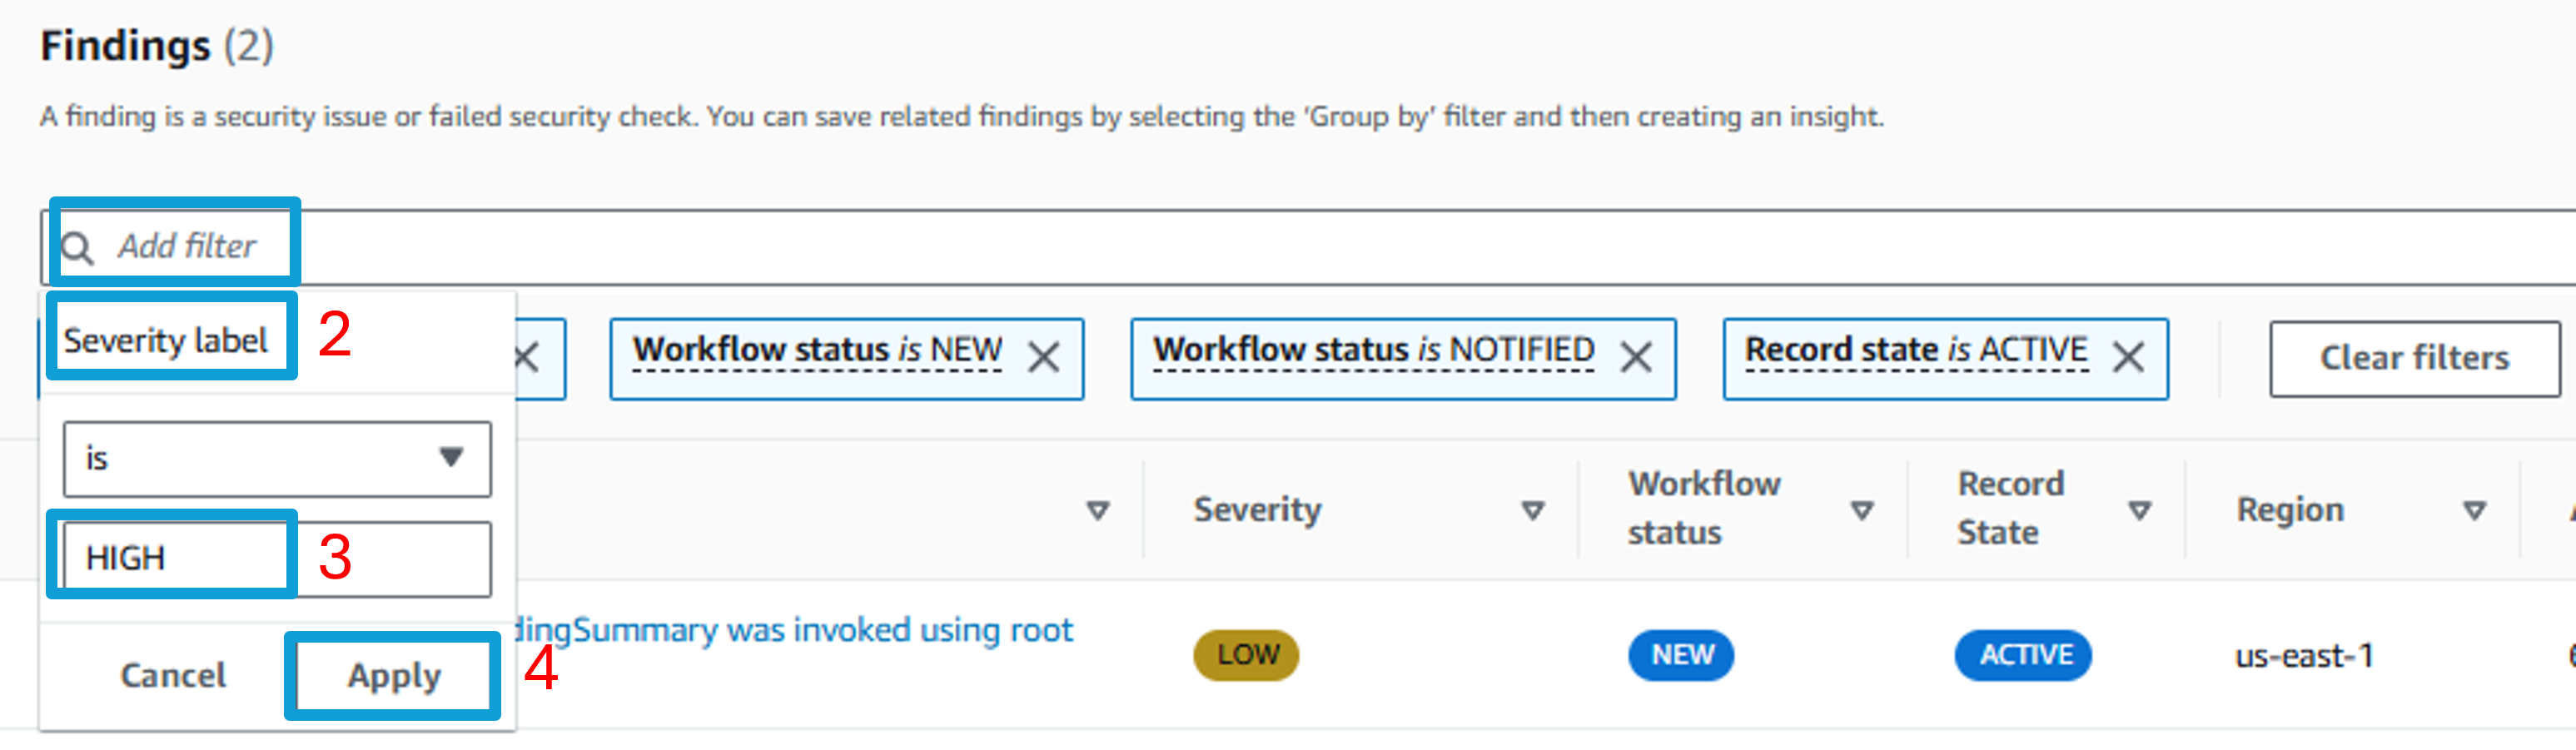Sort by the Severity column arrow
Screen dimensions: 2576x750
1533,511
